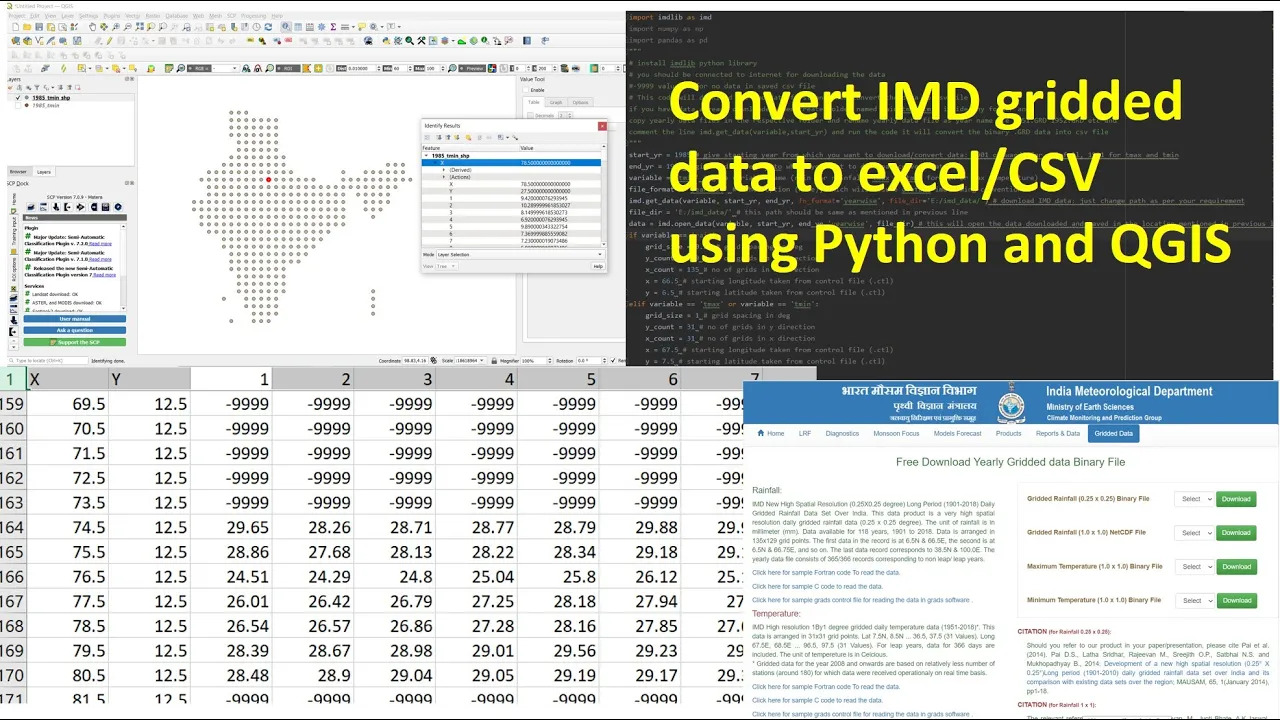Click the scale lock icon in status bar
Viewport: 1280px width, 720px height.
click(x=494, y=360)
